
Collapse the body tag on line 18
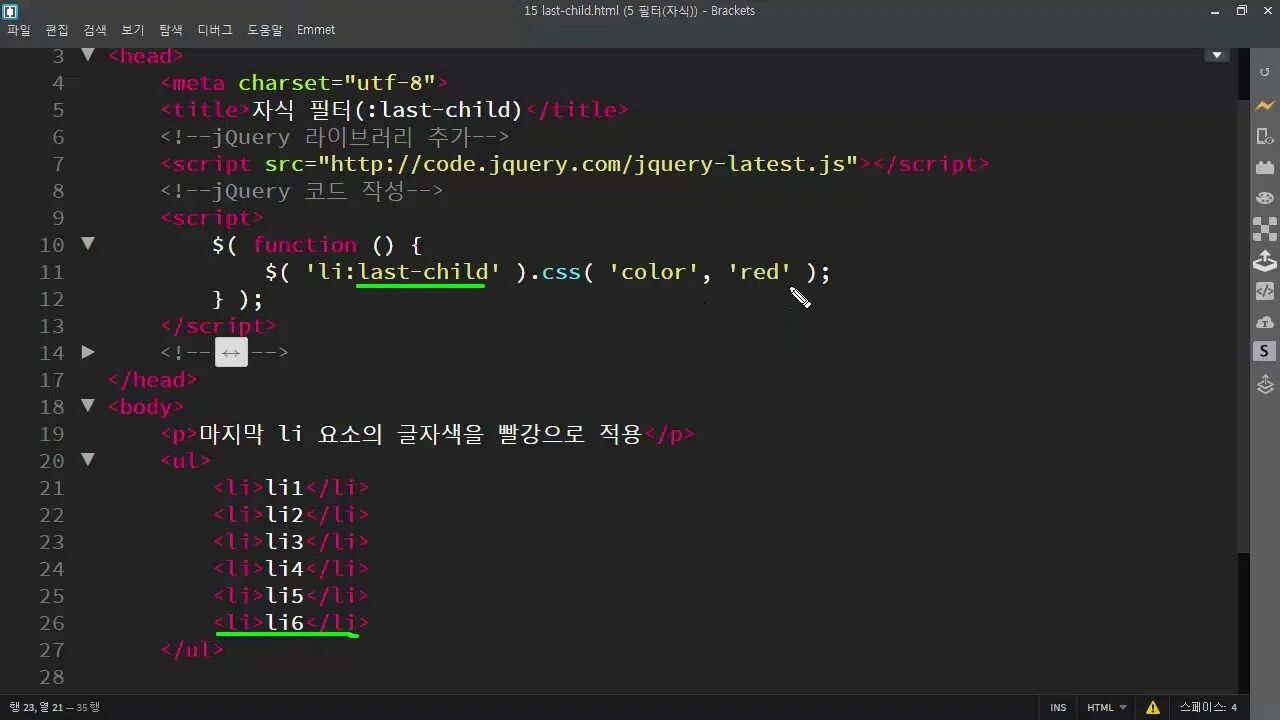pos(88,405)
